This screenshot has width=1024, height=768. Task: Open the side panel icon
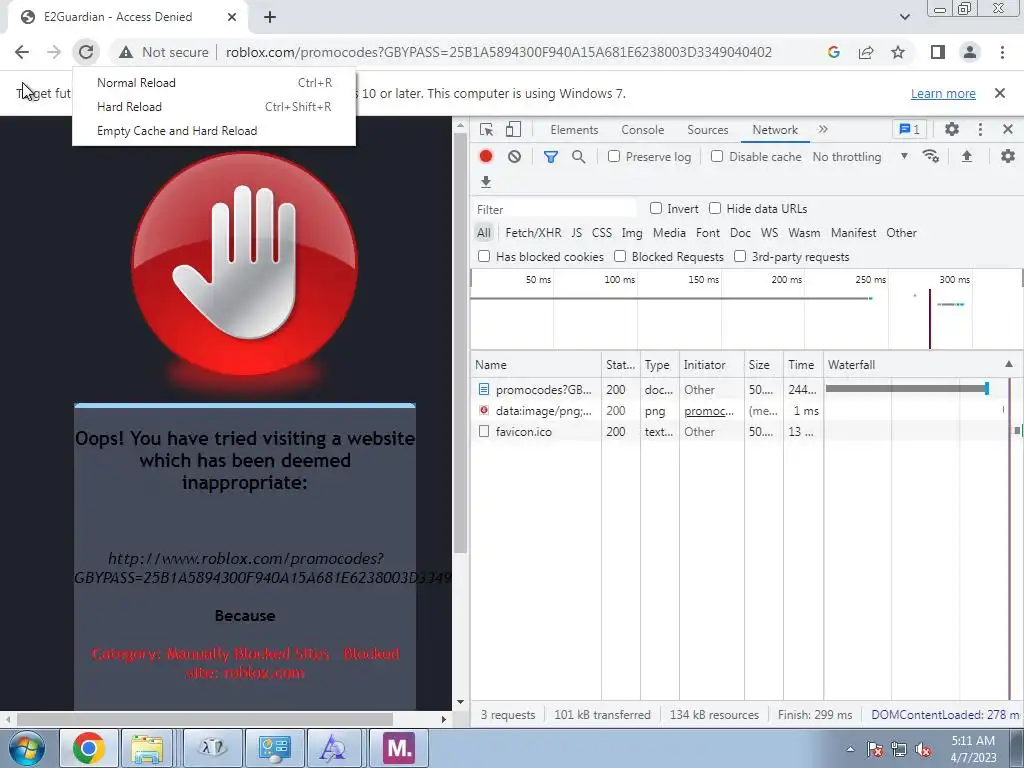(x=938, y=52)
